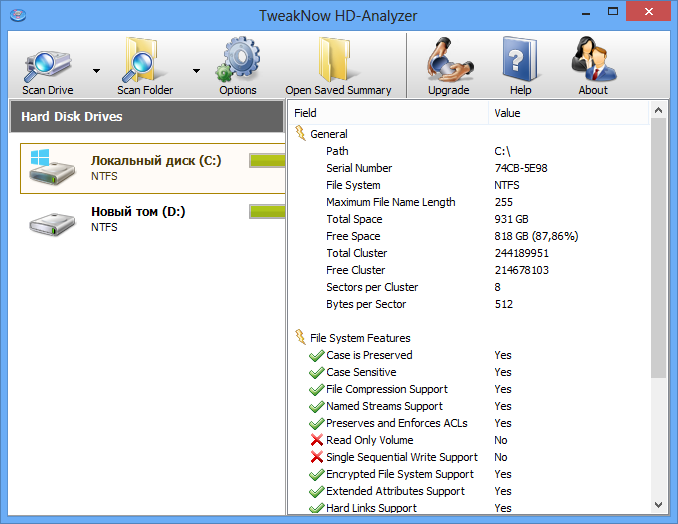
Task: Click the D: drive usage bar
Action: [x=267, y=211]
